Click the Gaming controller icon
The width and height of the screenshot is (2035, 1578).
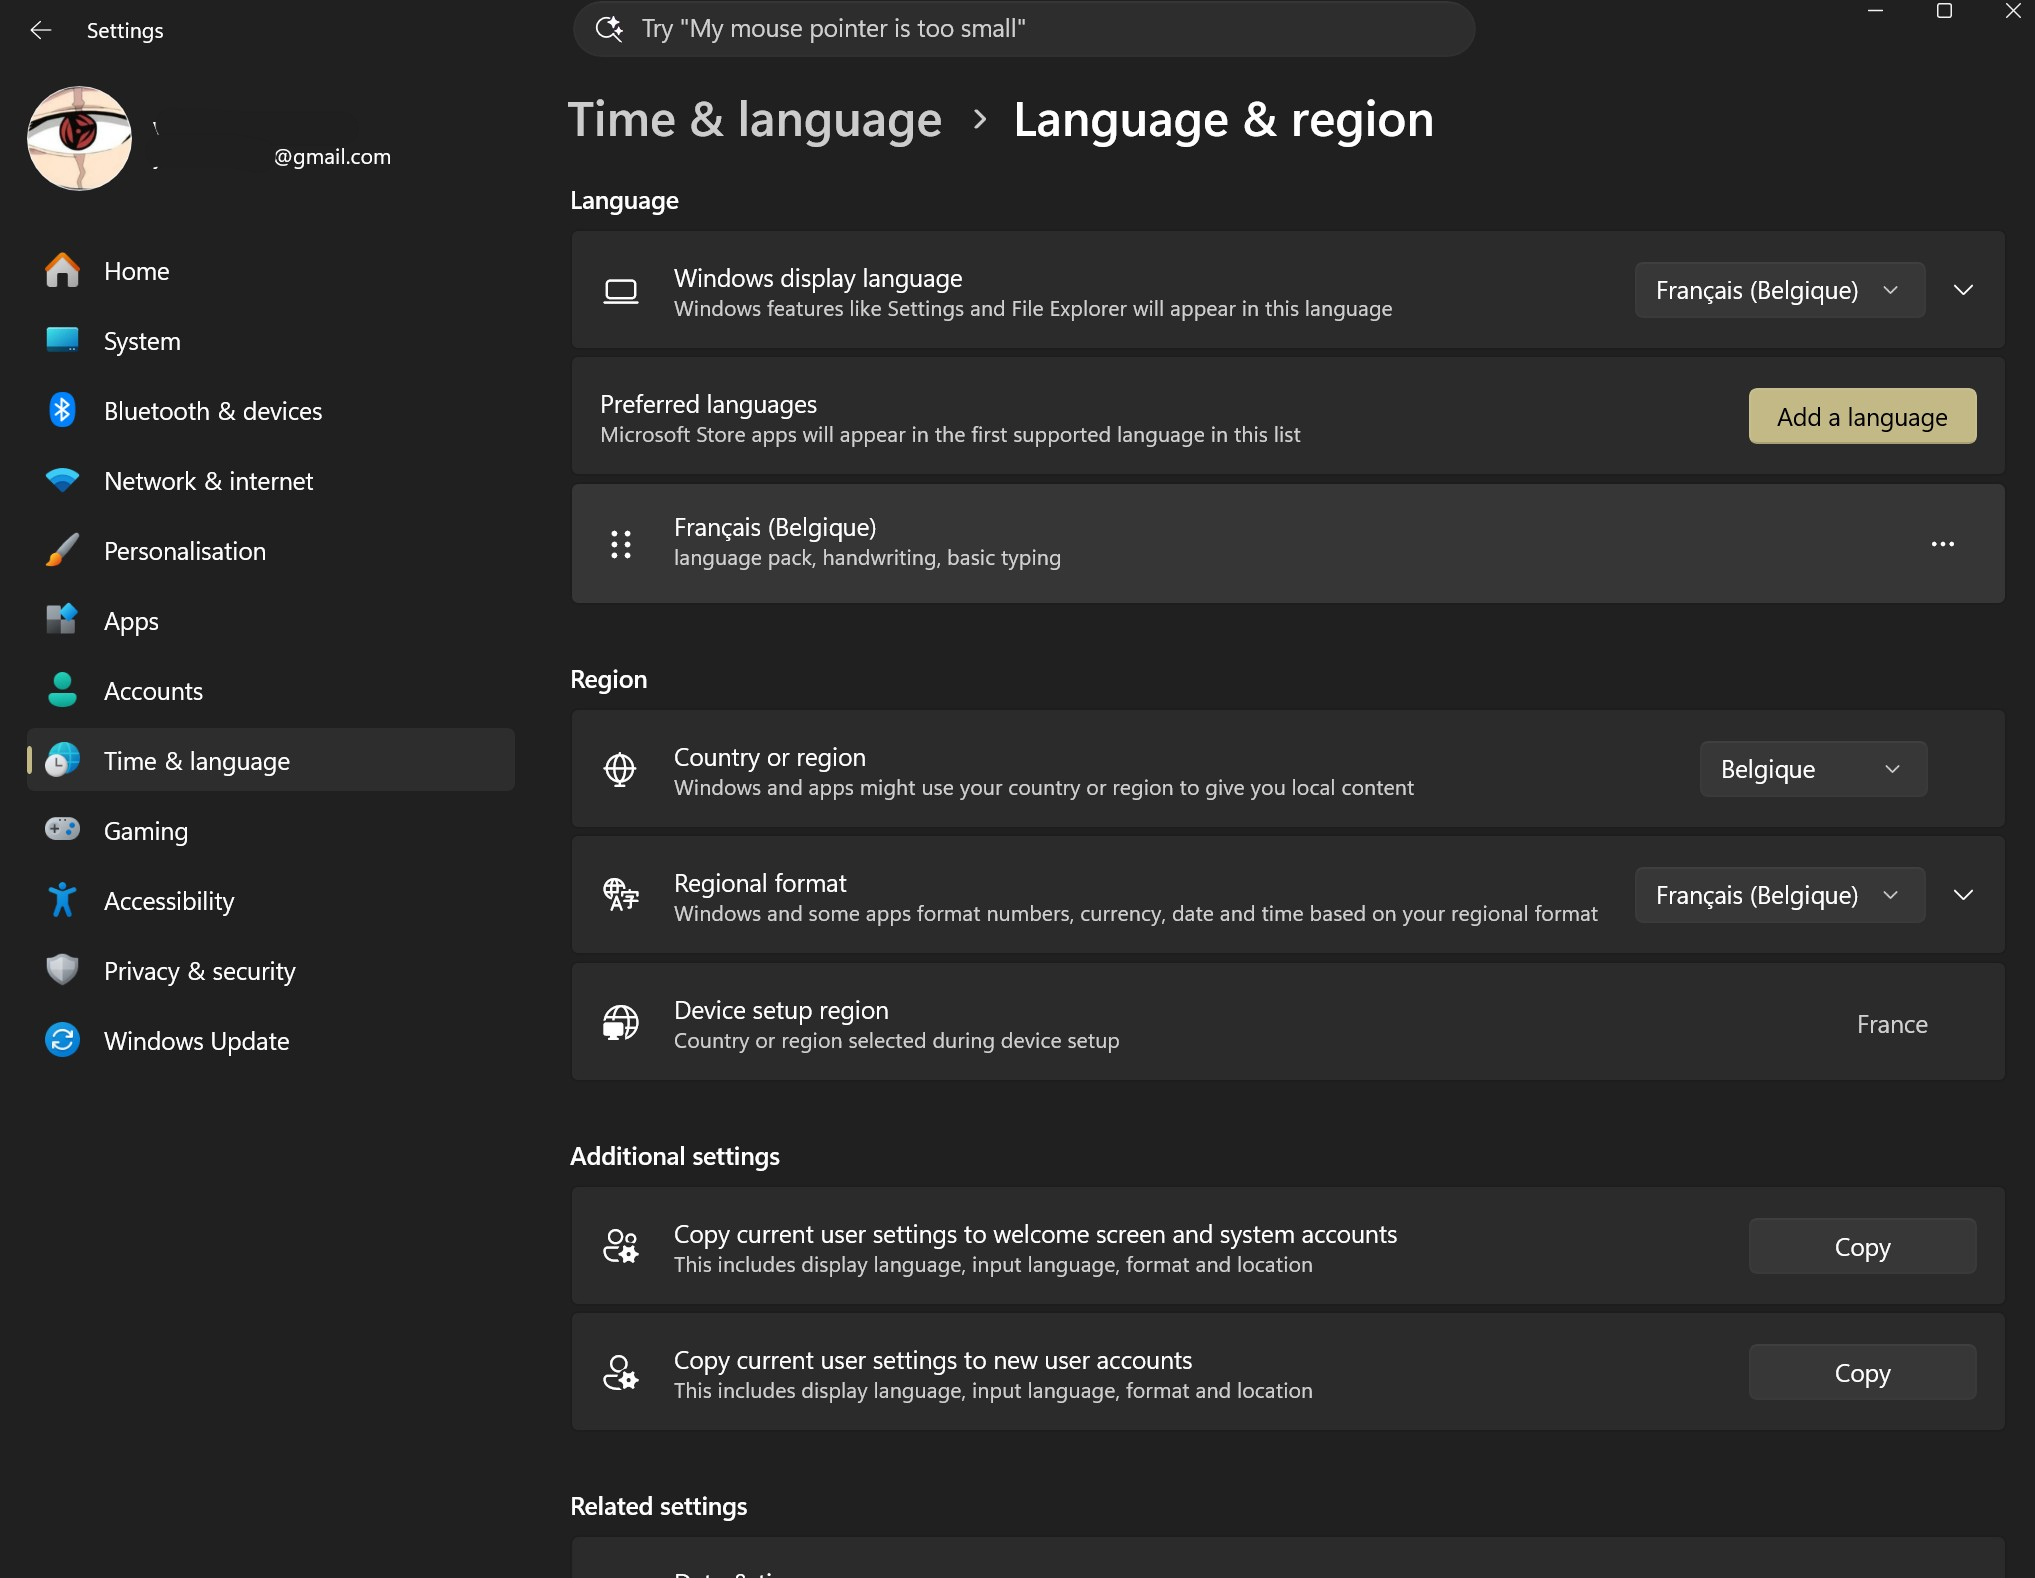click(62, 829)
